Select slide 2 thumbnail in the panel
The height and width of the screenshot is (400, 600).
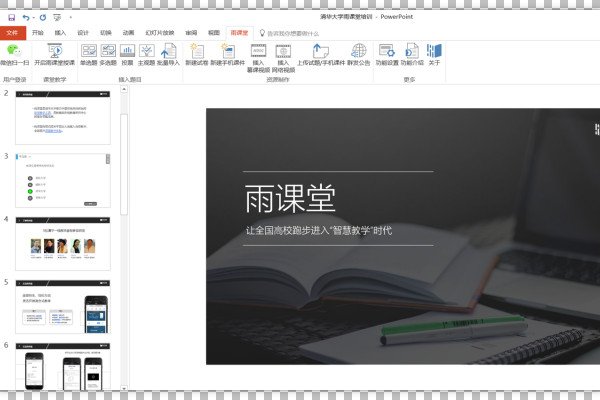pyautogui.click(x=63, y=118)
